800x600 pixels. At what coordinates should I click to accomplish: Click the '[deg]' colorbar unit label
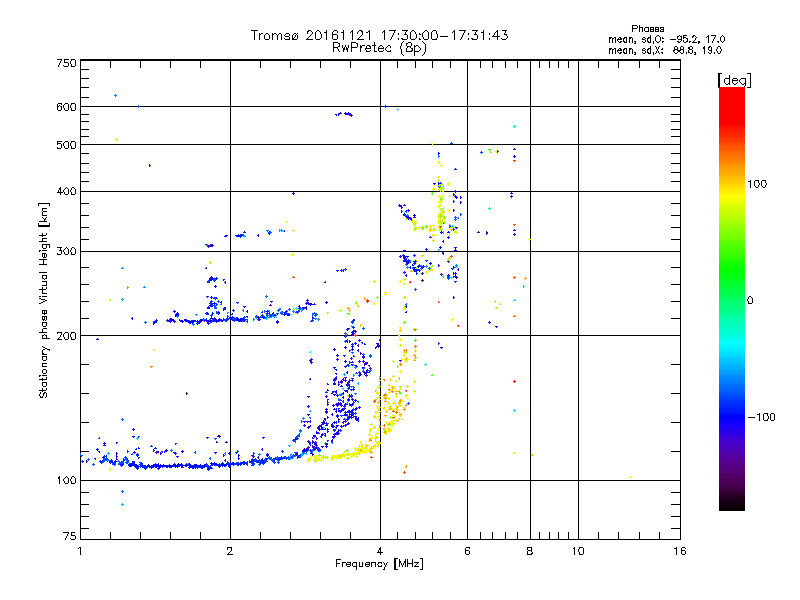point(734,80)
